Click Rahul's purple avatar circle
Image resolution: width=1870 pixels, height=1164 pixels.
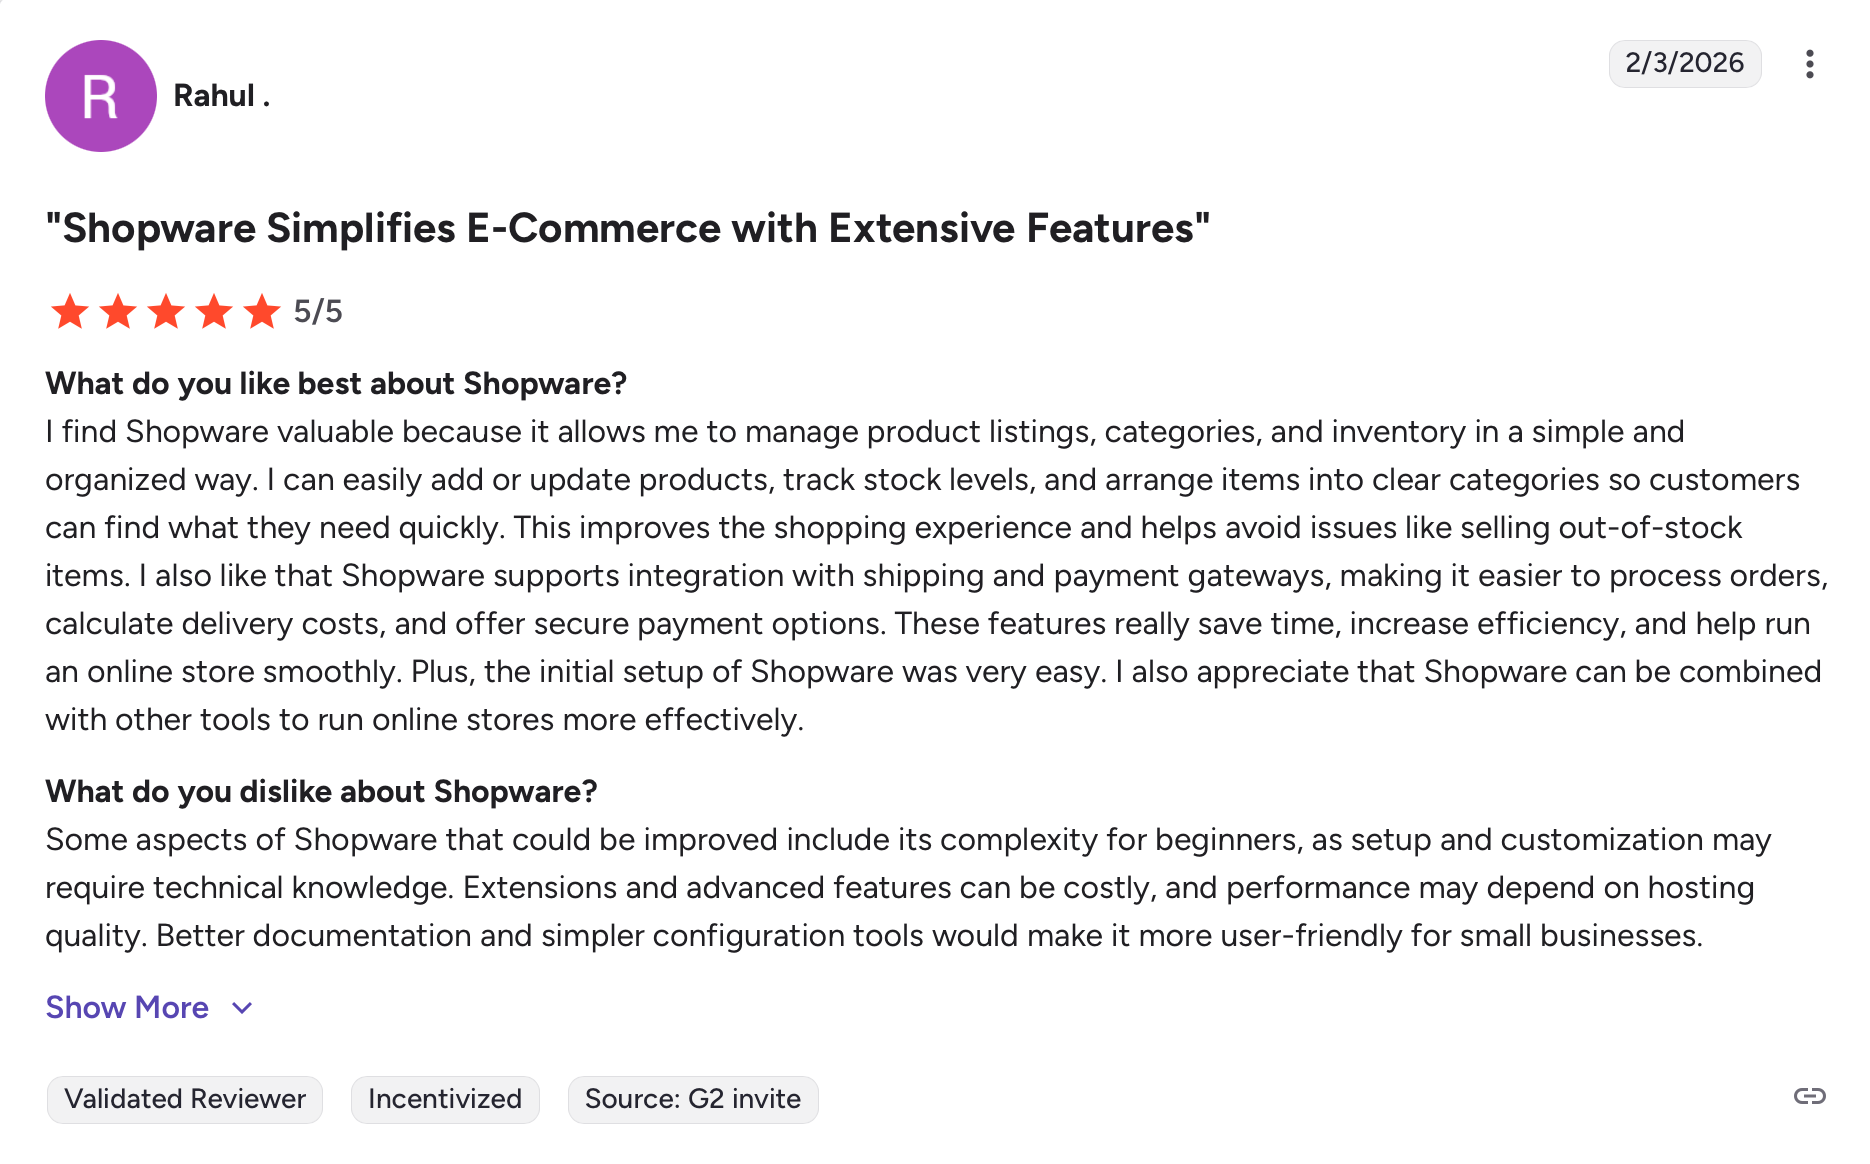pos(101,96)
